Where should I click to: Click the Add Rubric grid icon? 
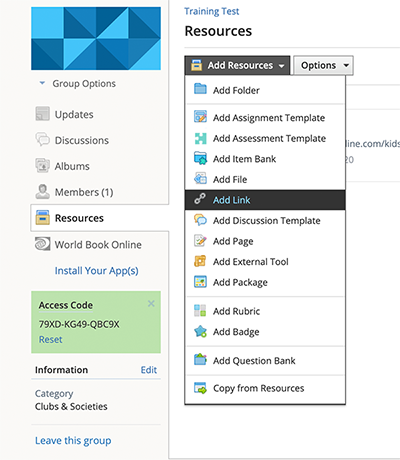click(x=200, y=310)
